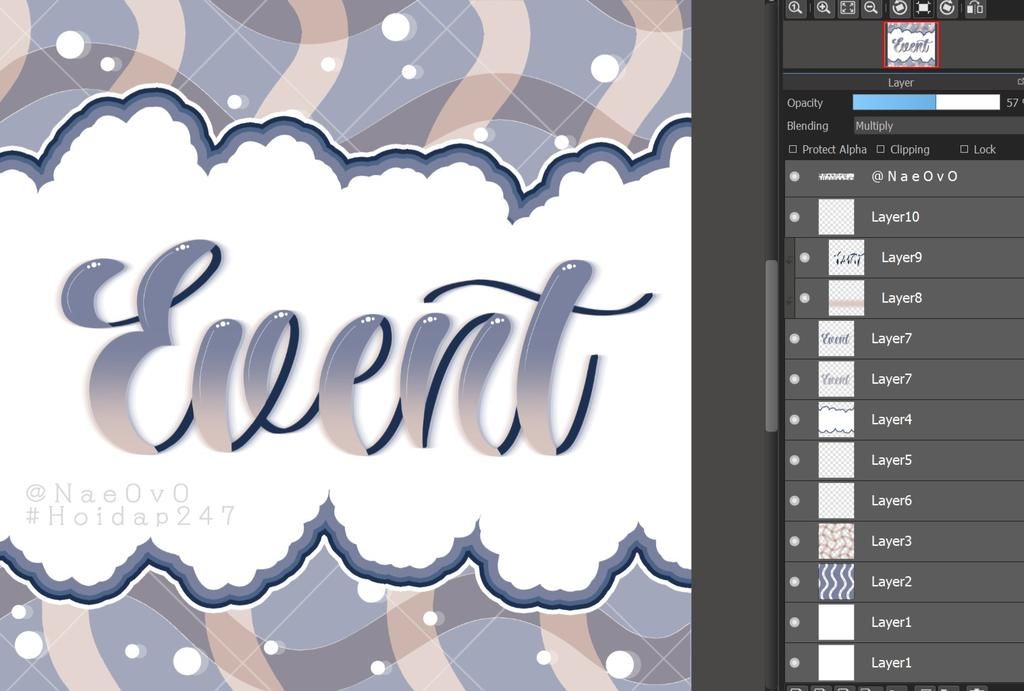Check the Clipping checkbox
The height and width of the screenshot is (691, 1024).
[x=878, y=149]
